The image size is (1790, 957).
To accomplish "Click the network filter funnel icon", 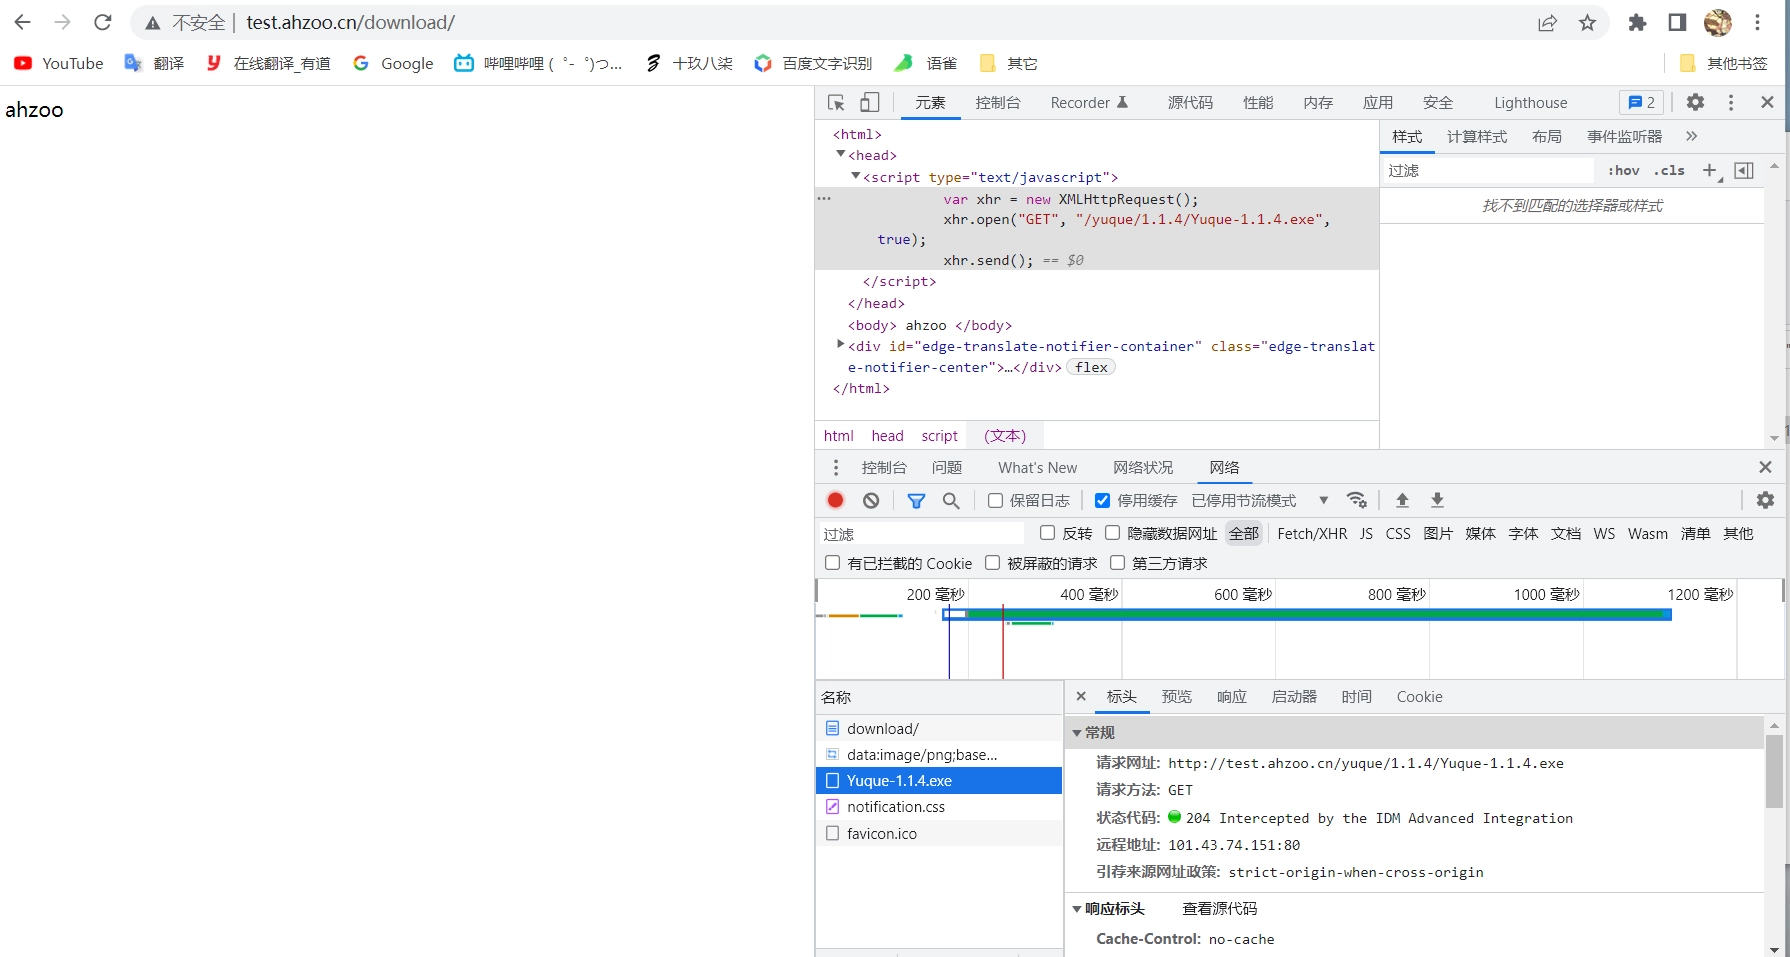I will coord(916,500).
